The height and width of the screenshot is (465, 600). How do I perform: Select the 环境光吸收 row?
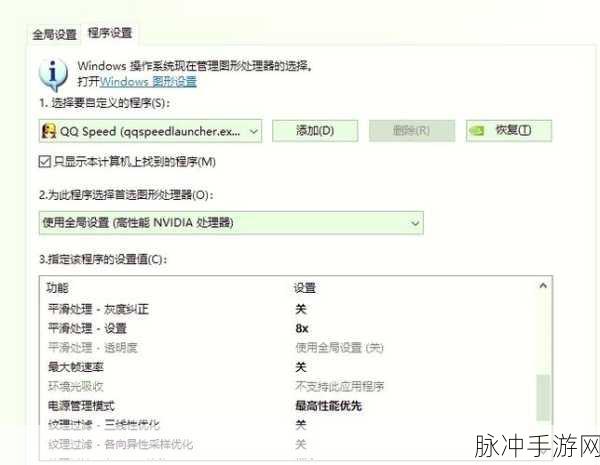click(289, 386)
